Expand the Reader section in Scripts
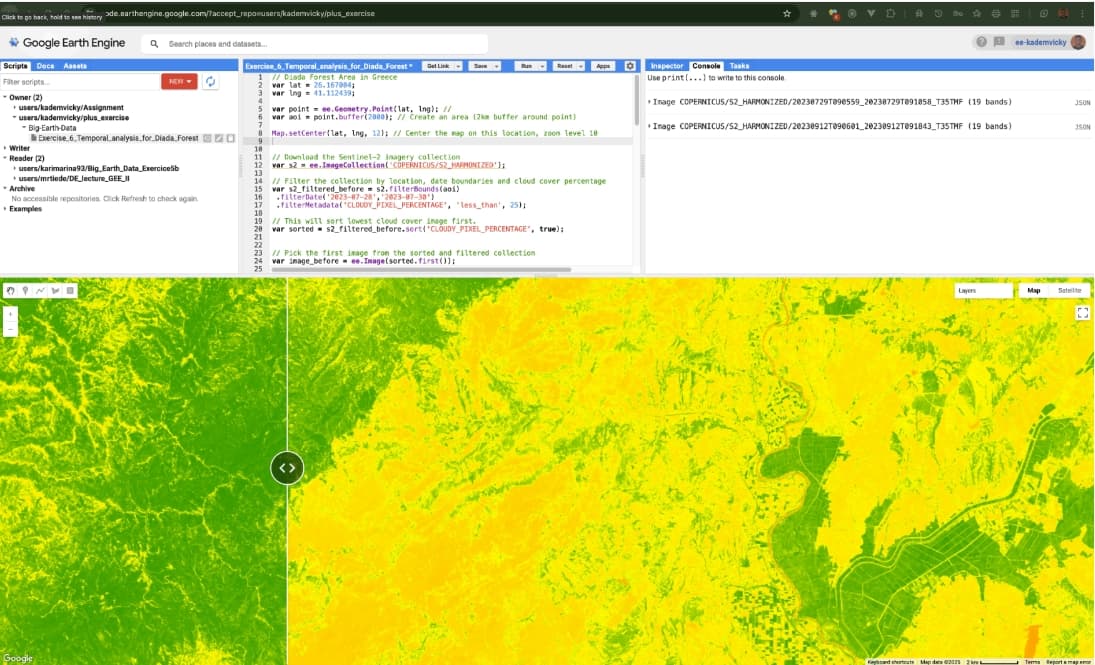Viewport: 1095px width, 665px height. pos(7,158)
